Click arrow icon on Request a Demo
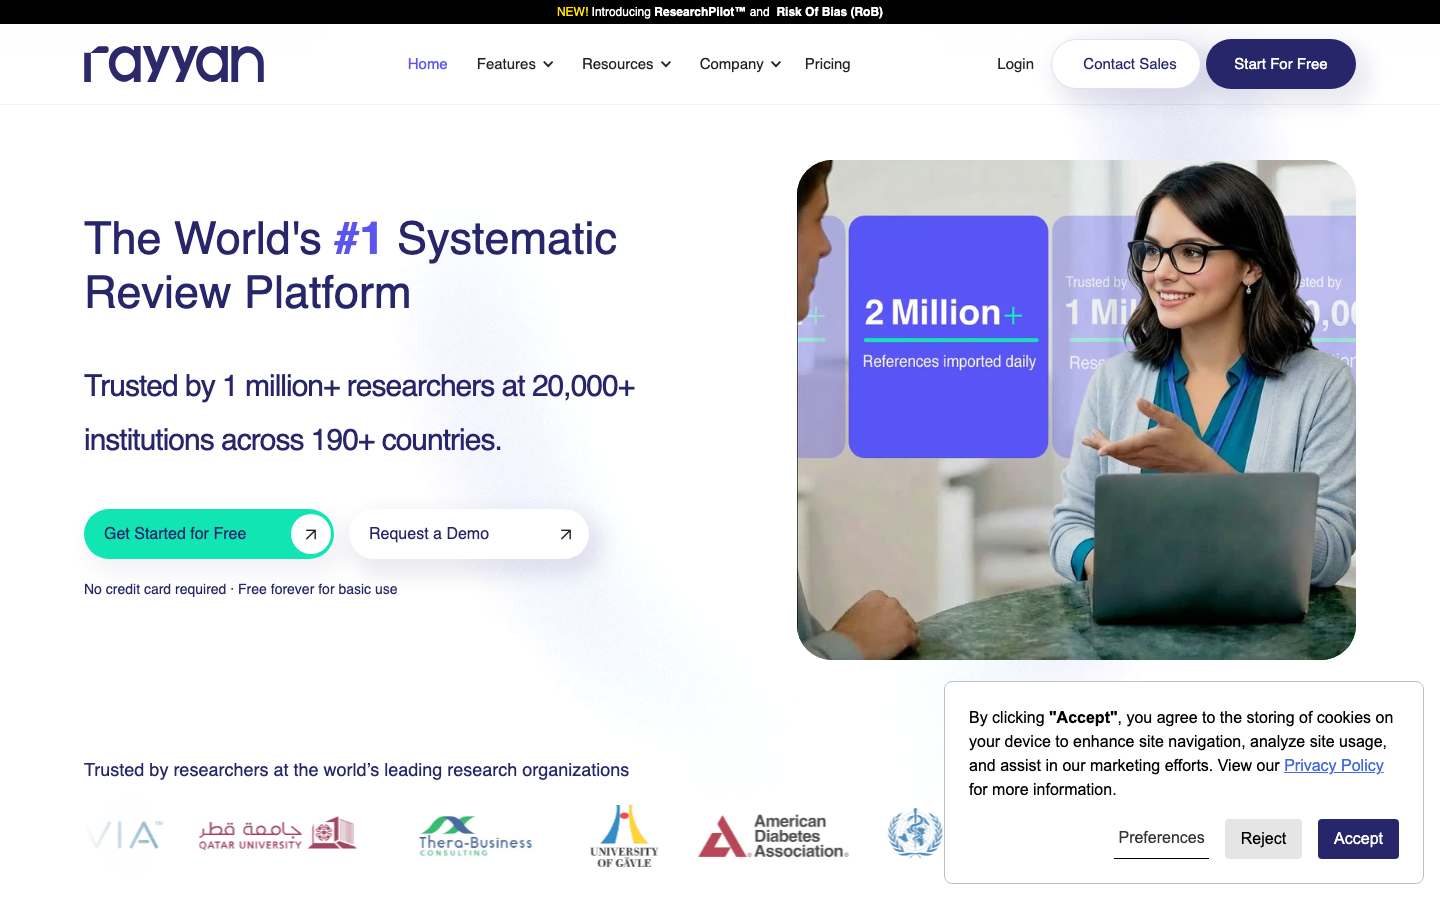 pos(566,534)
